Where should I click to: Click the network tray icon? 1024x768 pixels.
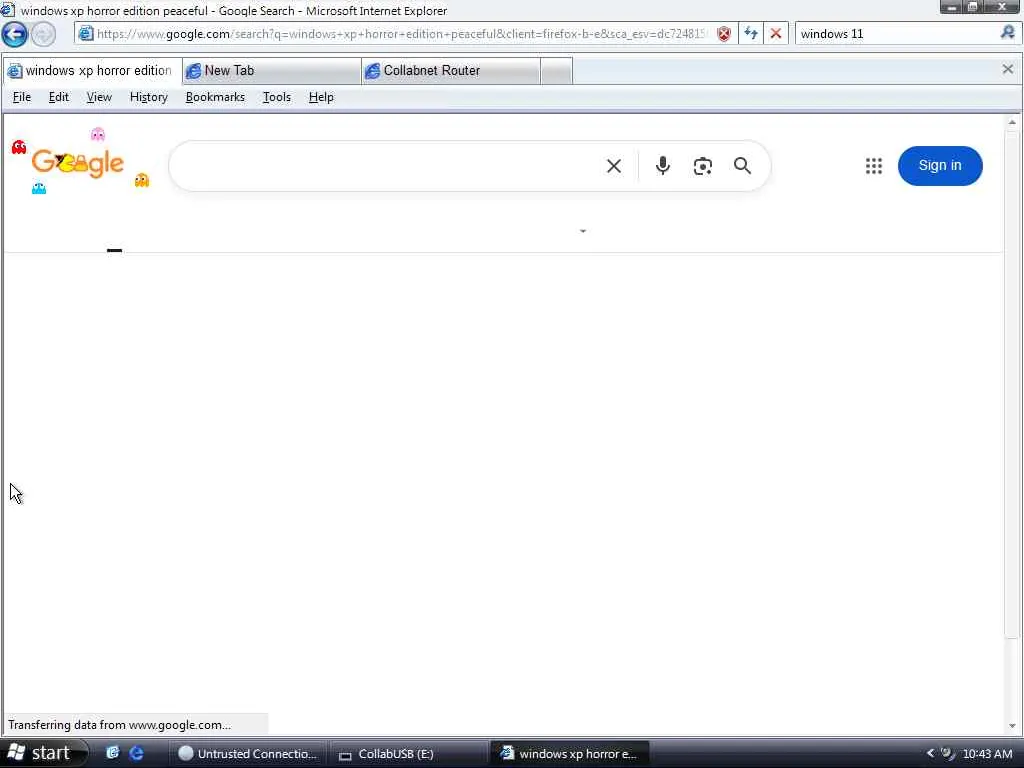(948, 753)
